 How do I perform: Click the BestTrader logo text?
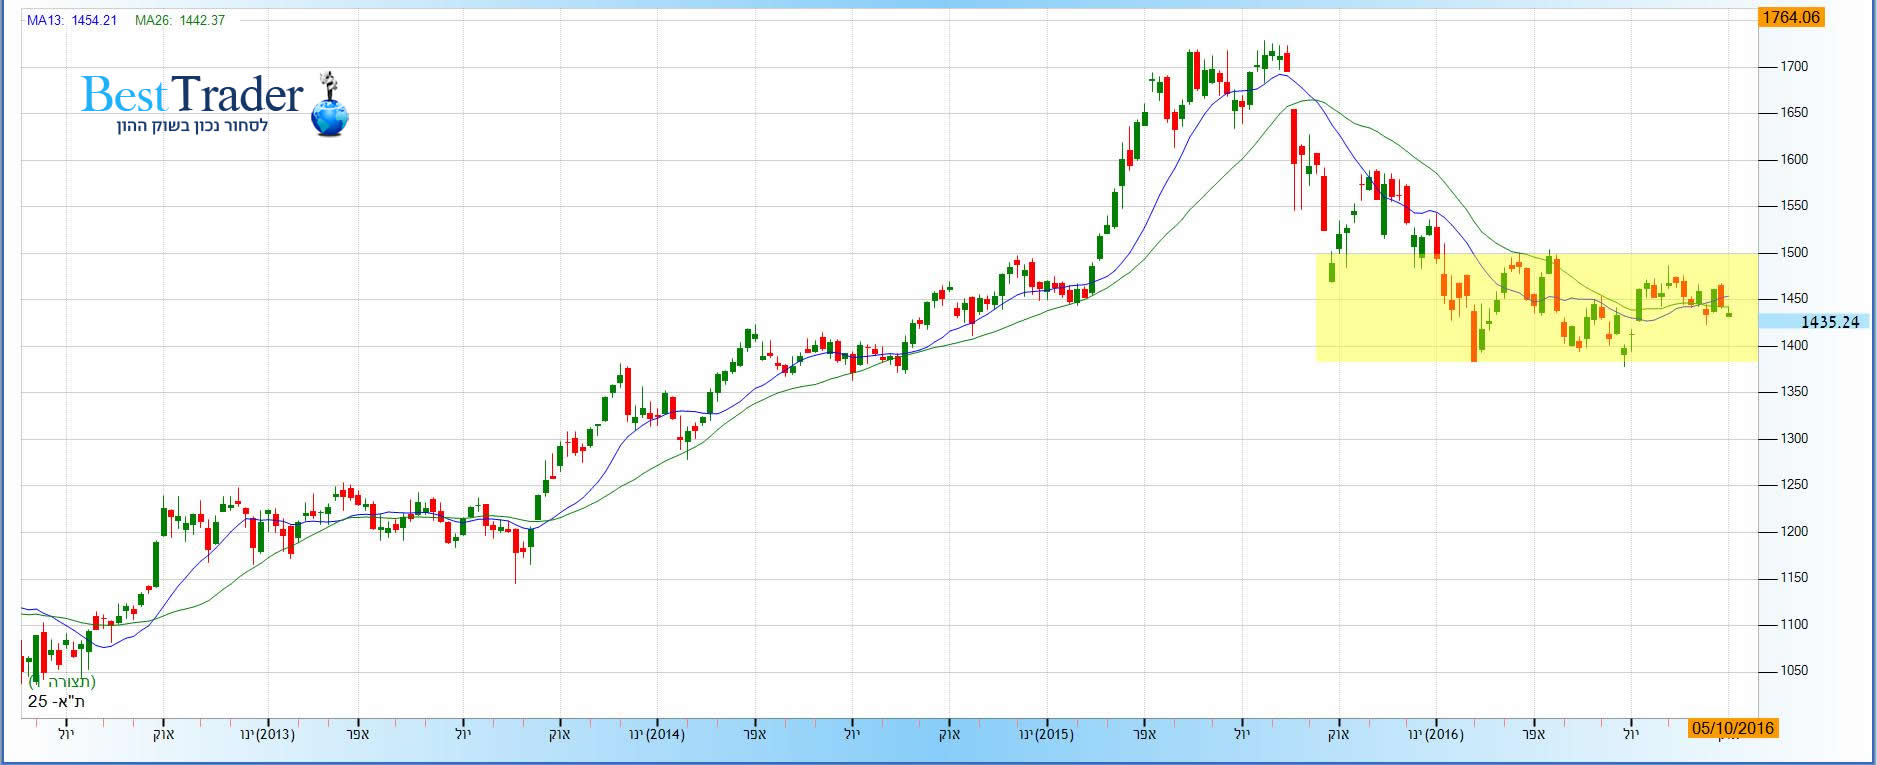click(x=192, y=95)
